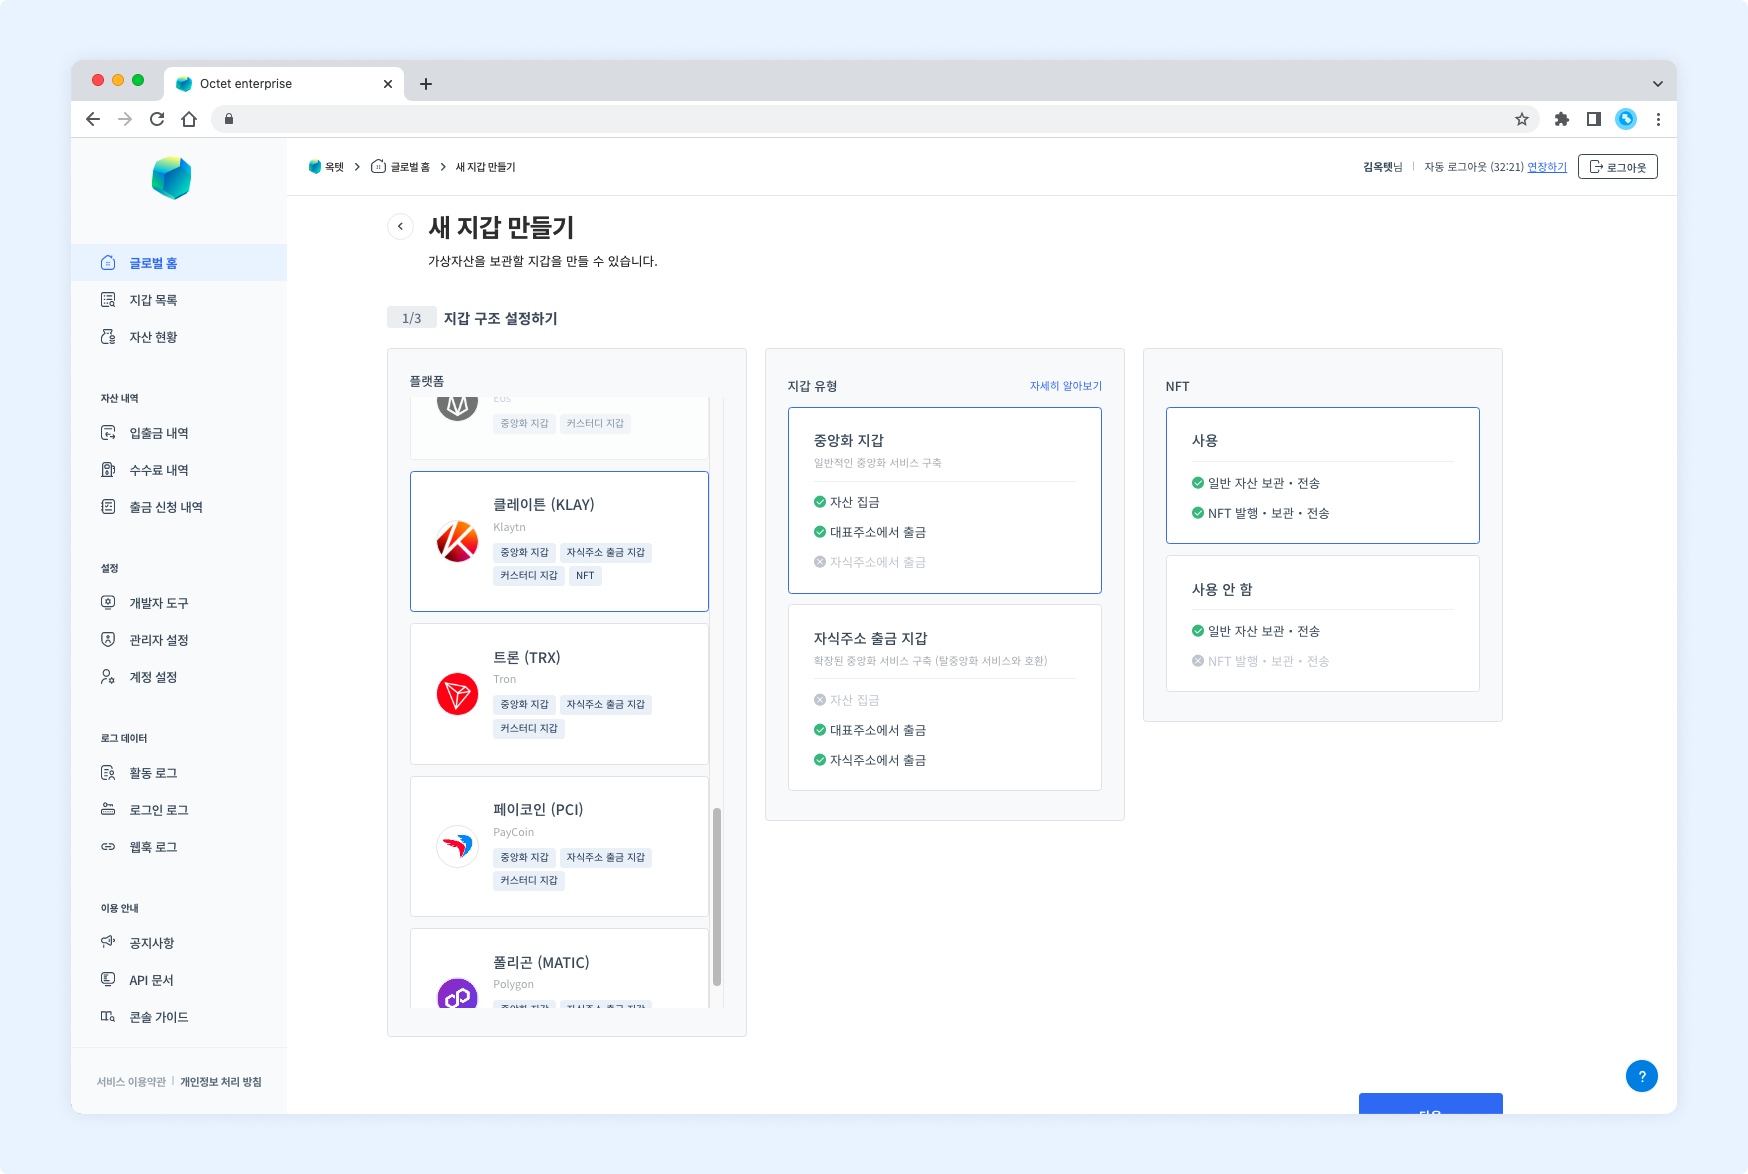This screenshot has height=1174, width=1748.
Task: Open 자산 현황 sidebar item
Action: (179, 337)
